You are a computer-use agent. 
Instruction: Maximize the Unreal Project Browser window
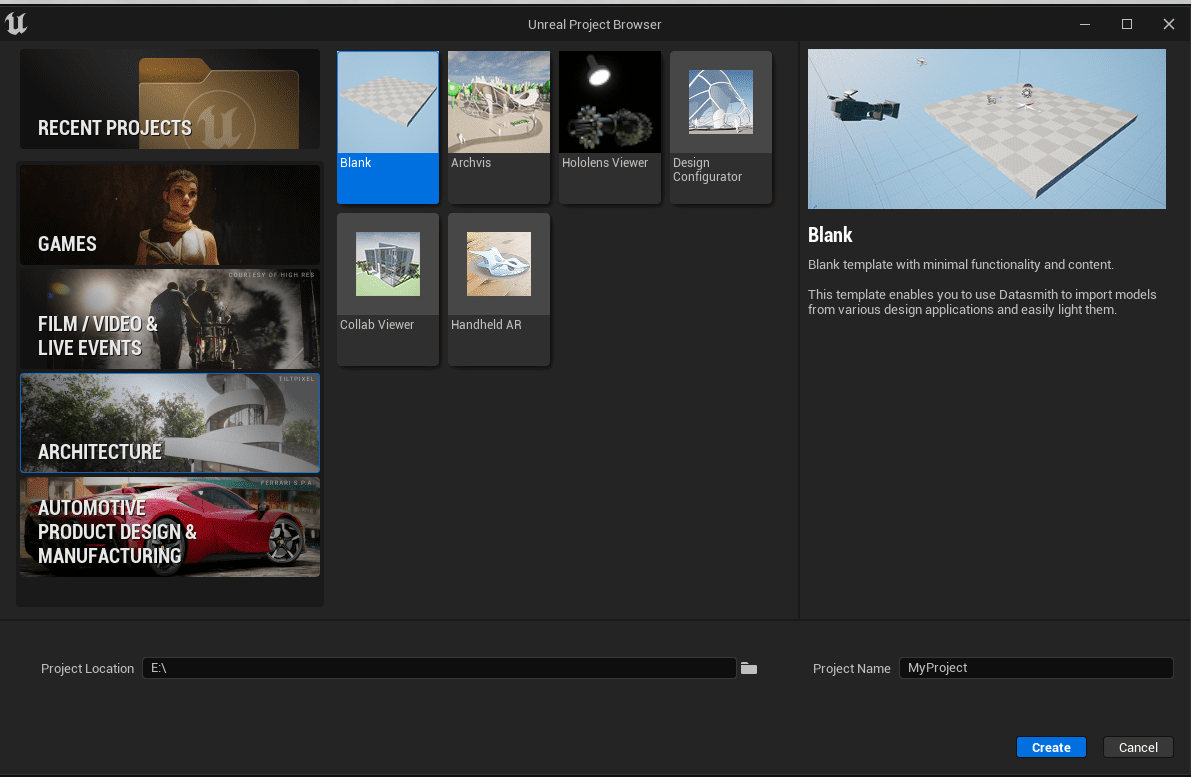click(x=1127, y=24)
